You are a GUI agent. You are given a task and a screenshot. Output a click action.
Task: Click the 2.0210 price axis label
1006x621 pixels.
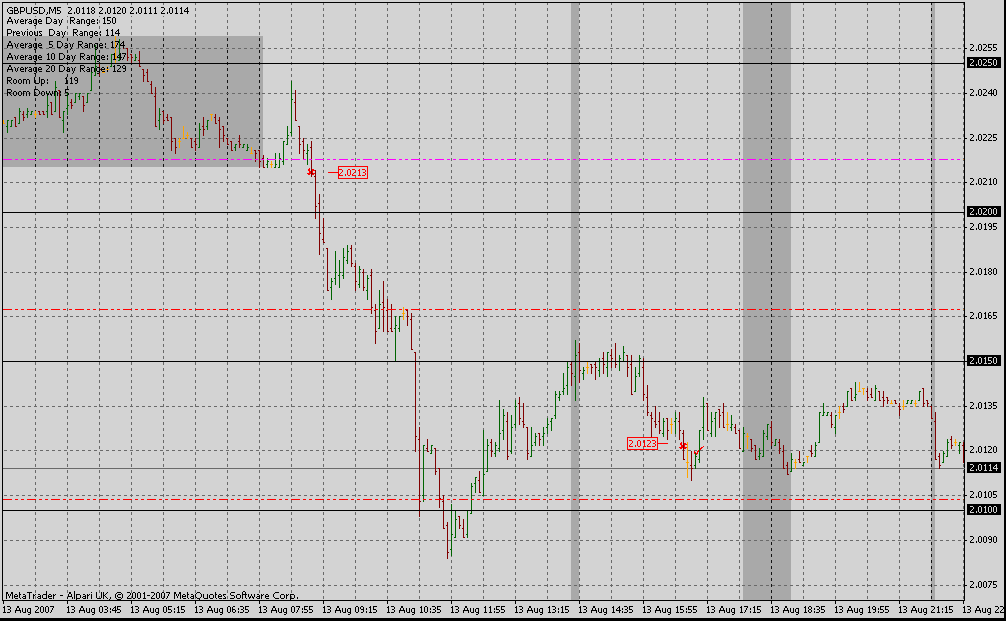click(x=984, y=182)
